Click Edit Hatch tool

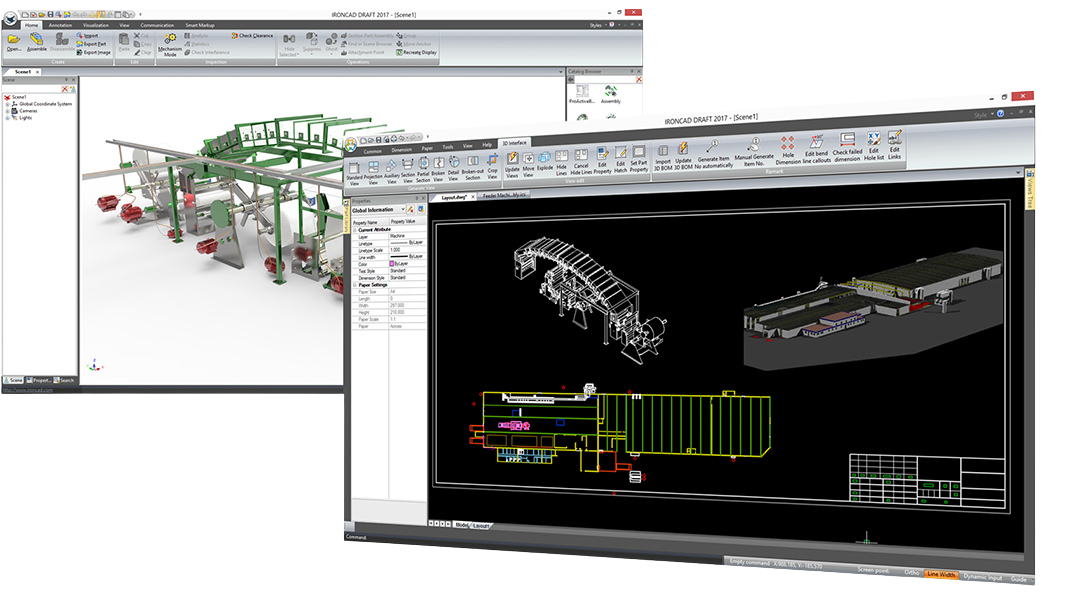point(621,160)
